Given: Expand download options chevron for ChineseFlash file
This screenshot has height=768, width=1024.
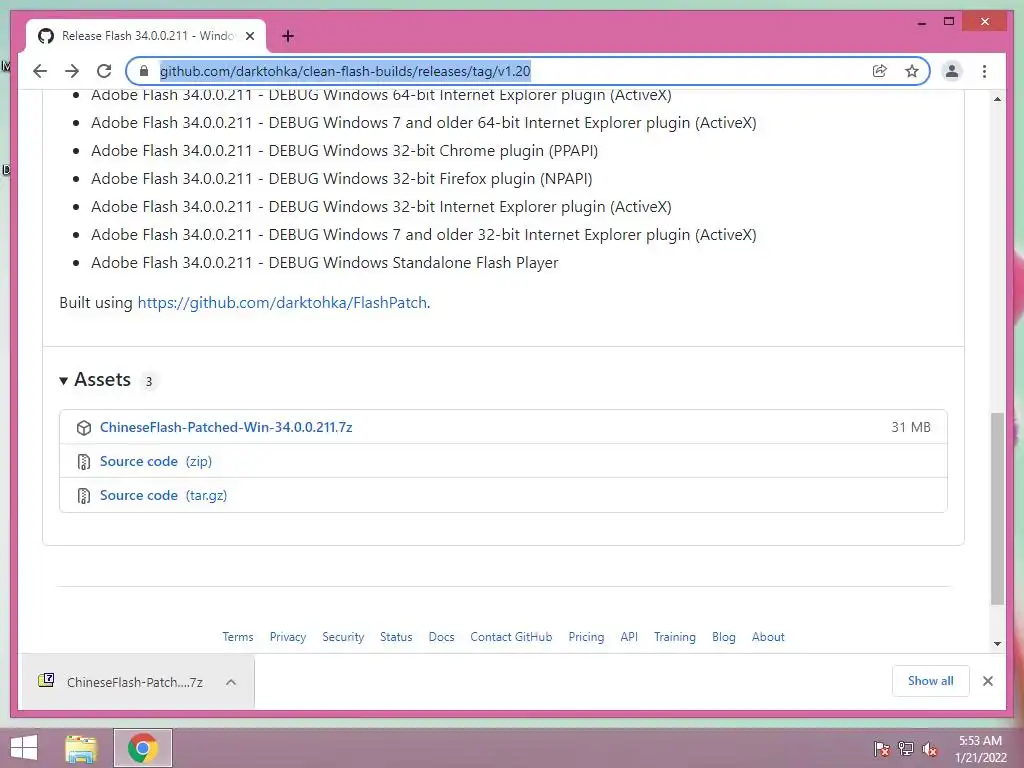Looking at the screenshot, I should point(231,682).
